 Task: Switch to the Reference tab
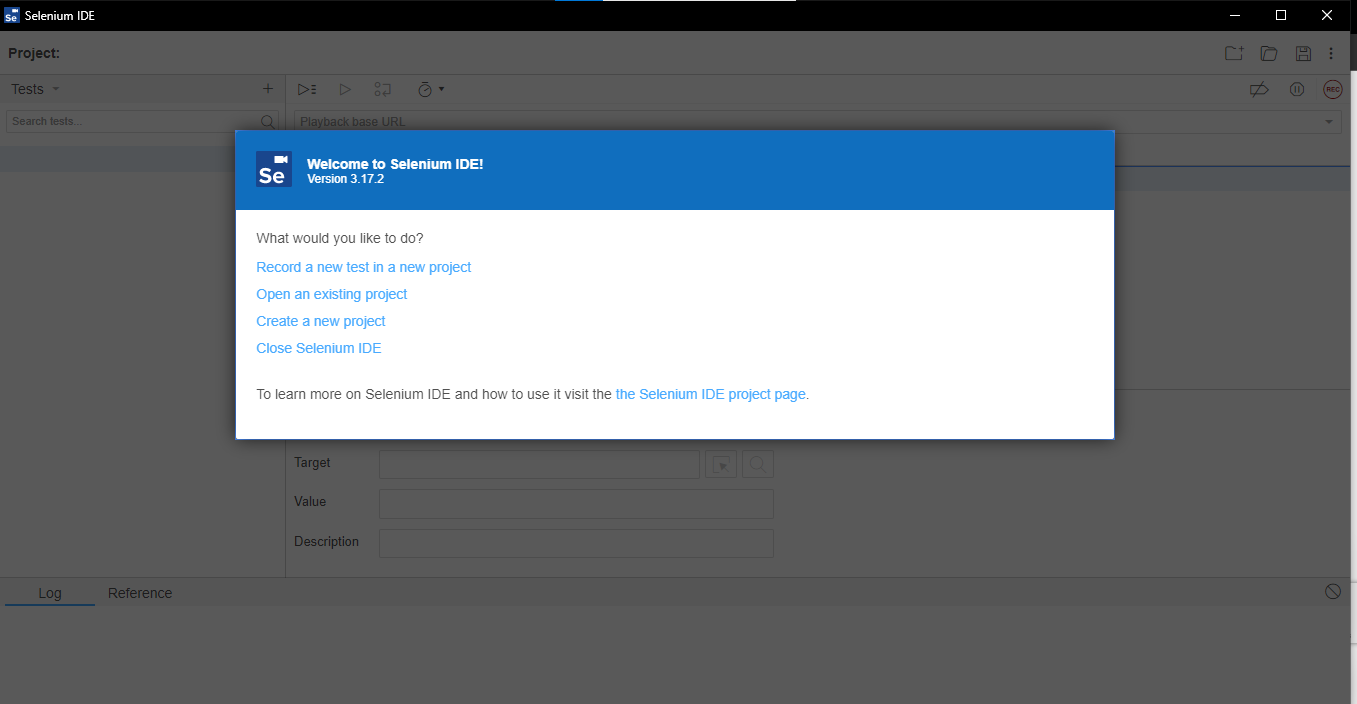coord(140,593)
